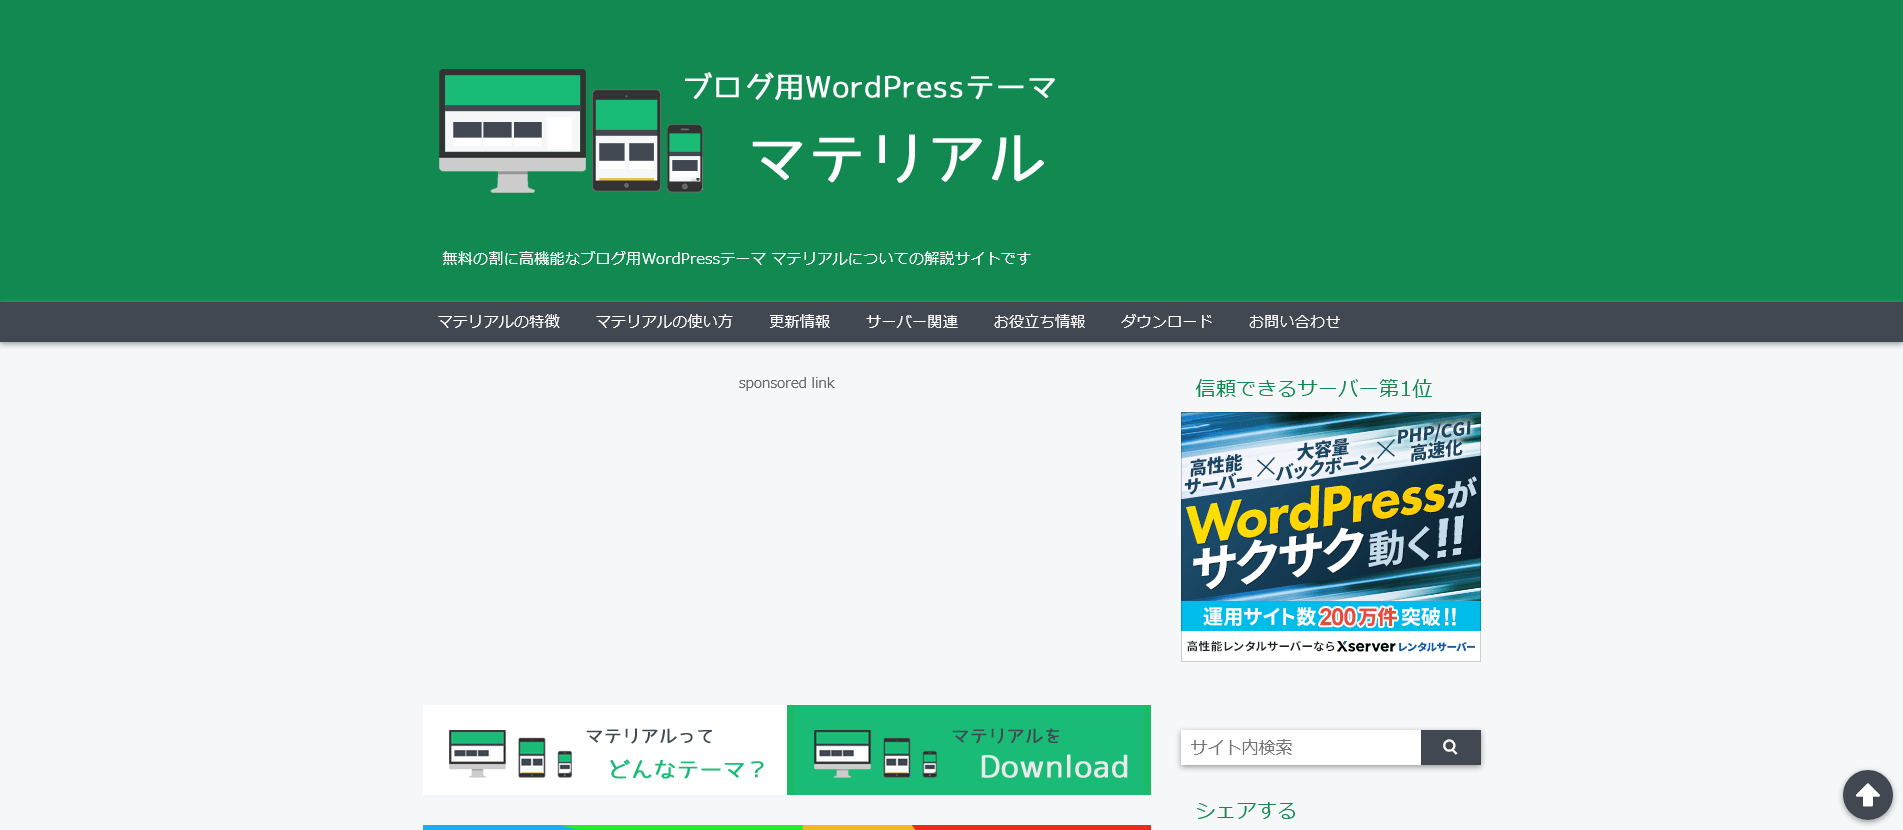This screenshot has width=1903, height=830.
Task: Click the サイト内検索 search field
Action: 1300,748
